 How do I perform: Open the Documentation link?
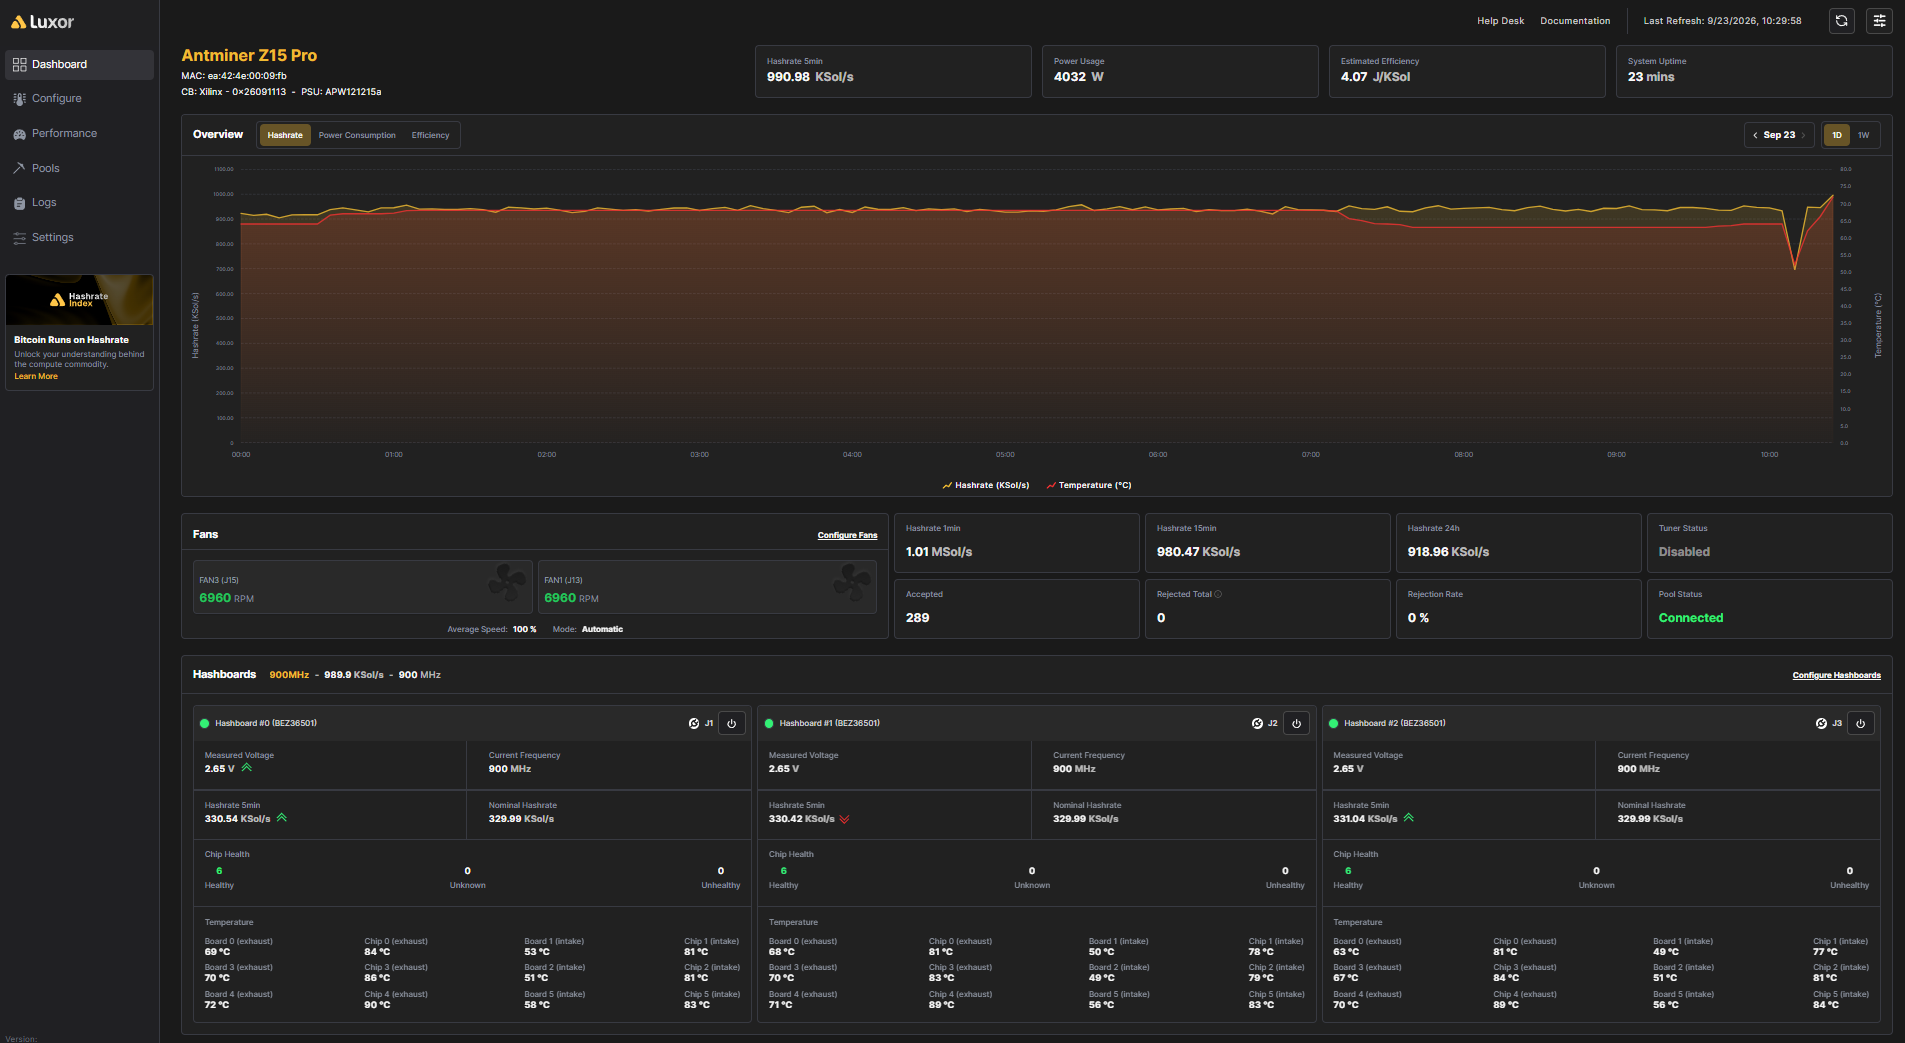pos(1575,21)
